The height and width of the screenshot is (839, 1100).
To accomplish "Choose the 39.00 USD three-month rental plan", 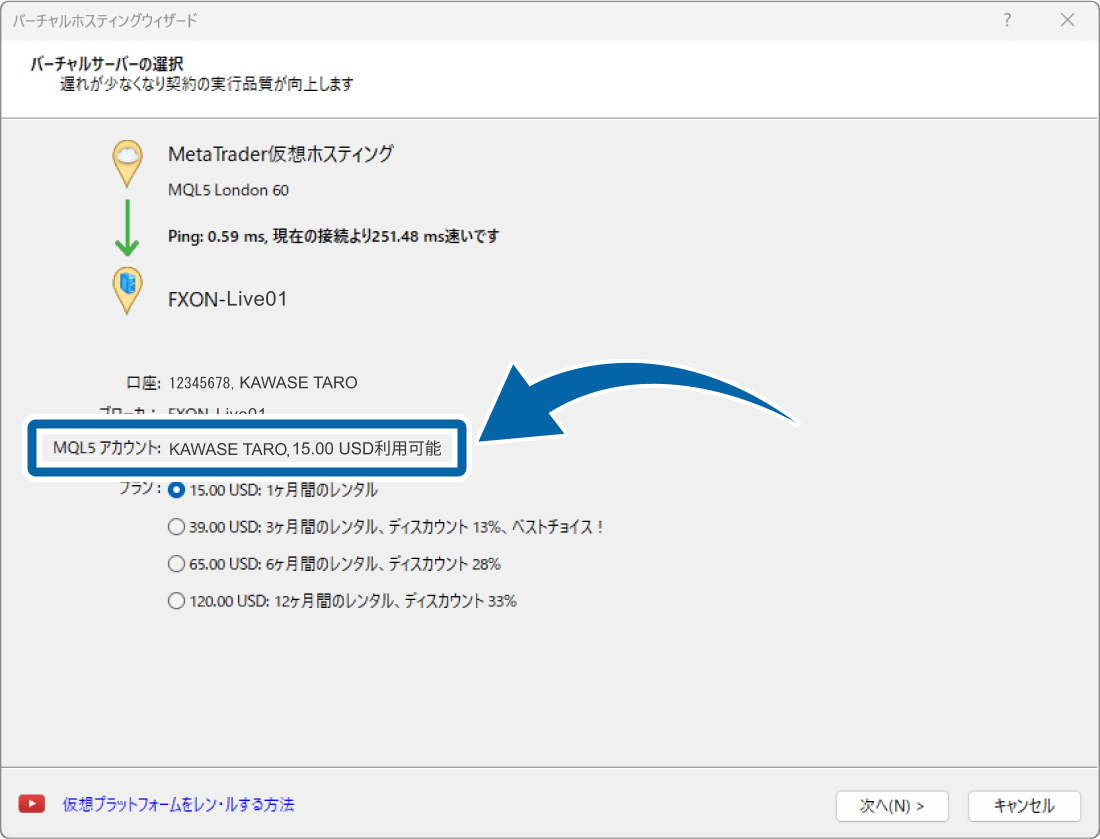I will tap(177, 527).
